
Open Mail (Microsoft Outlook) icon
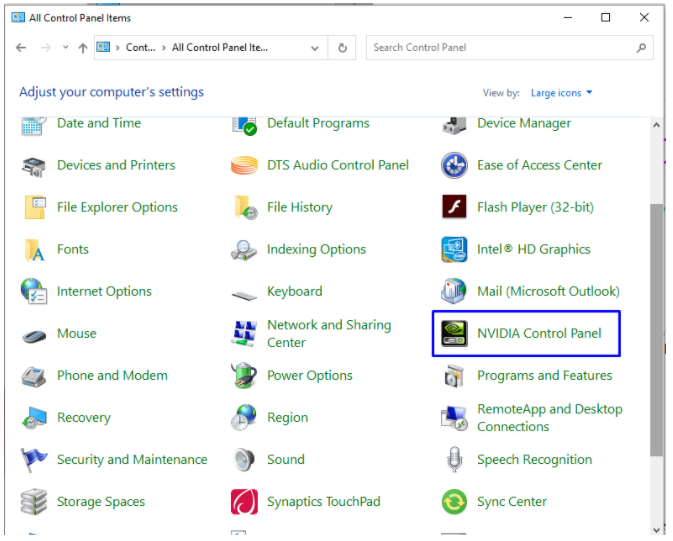coord(454,291)
